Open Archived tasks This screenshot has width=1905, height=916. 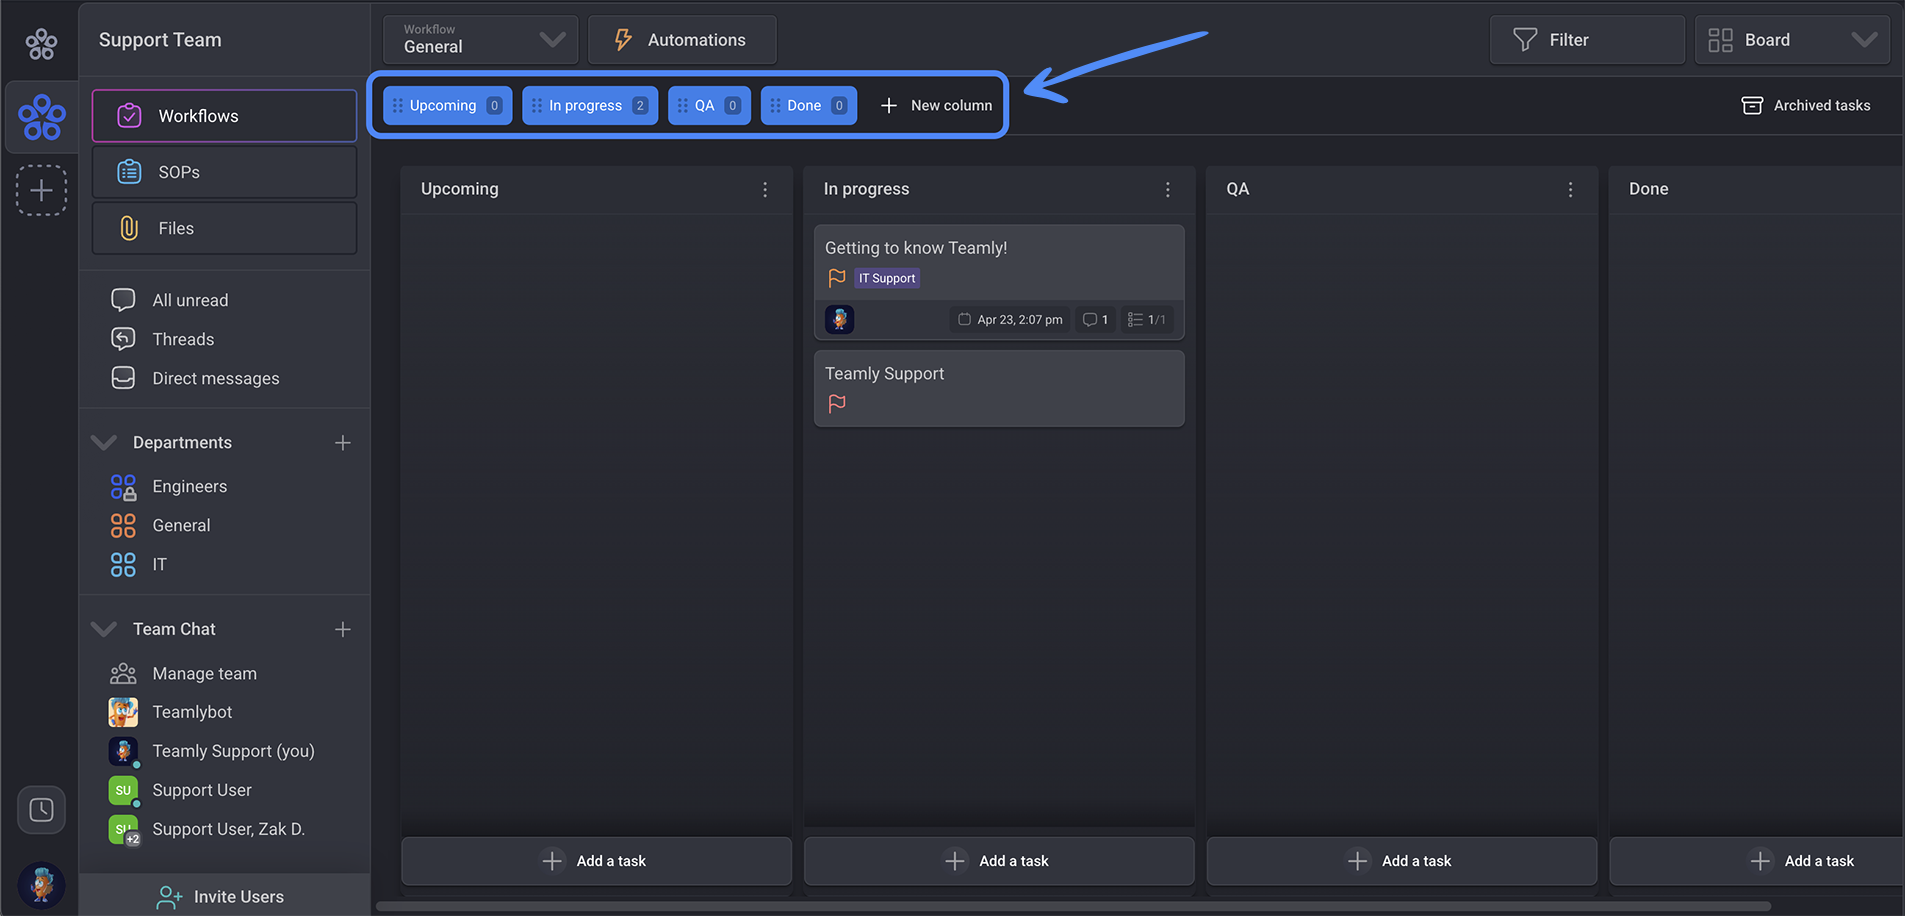1806,105
